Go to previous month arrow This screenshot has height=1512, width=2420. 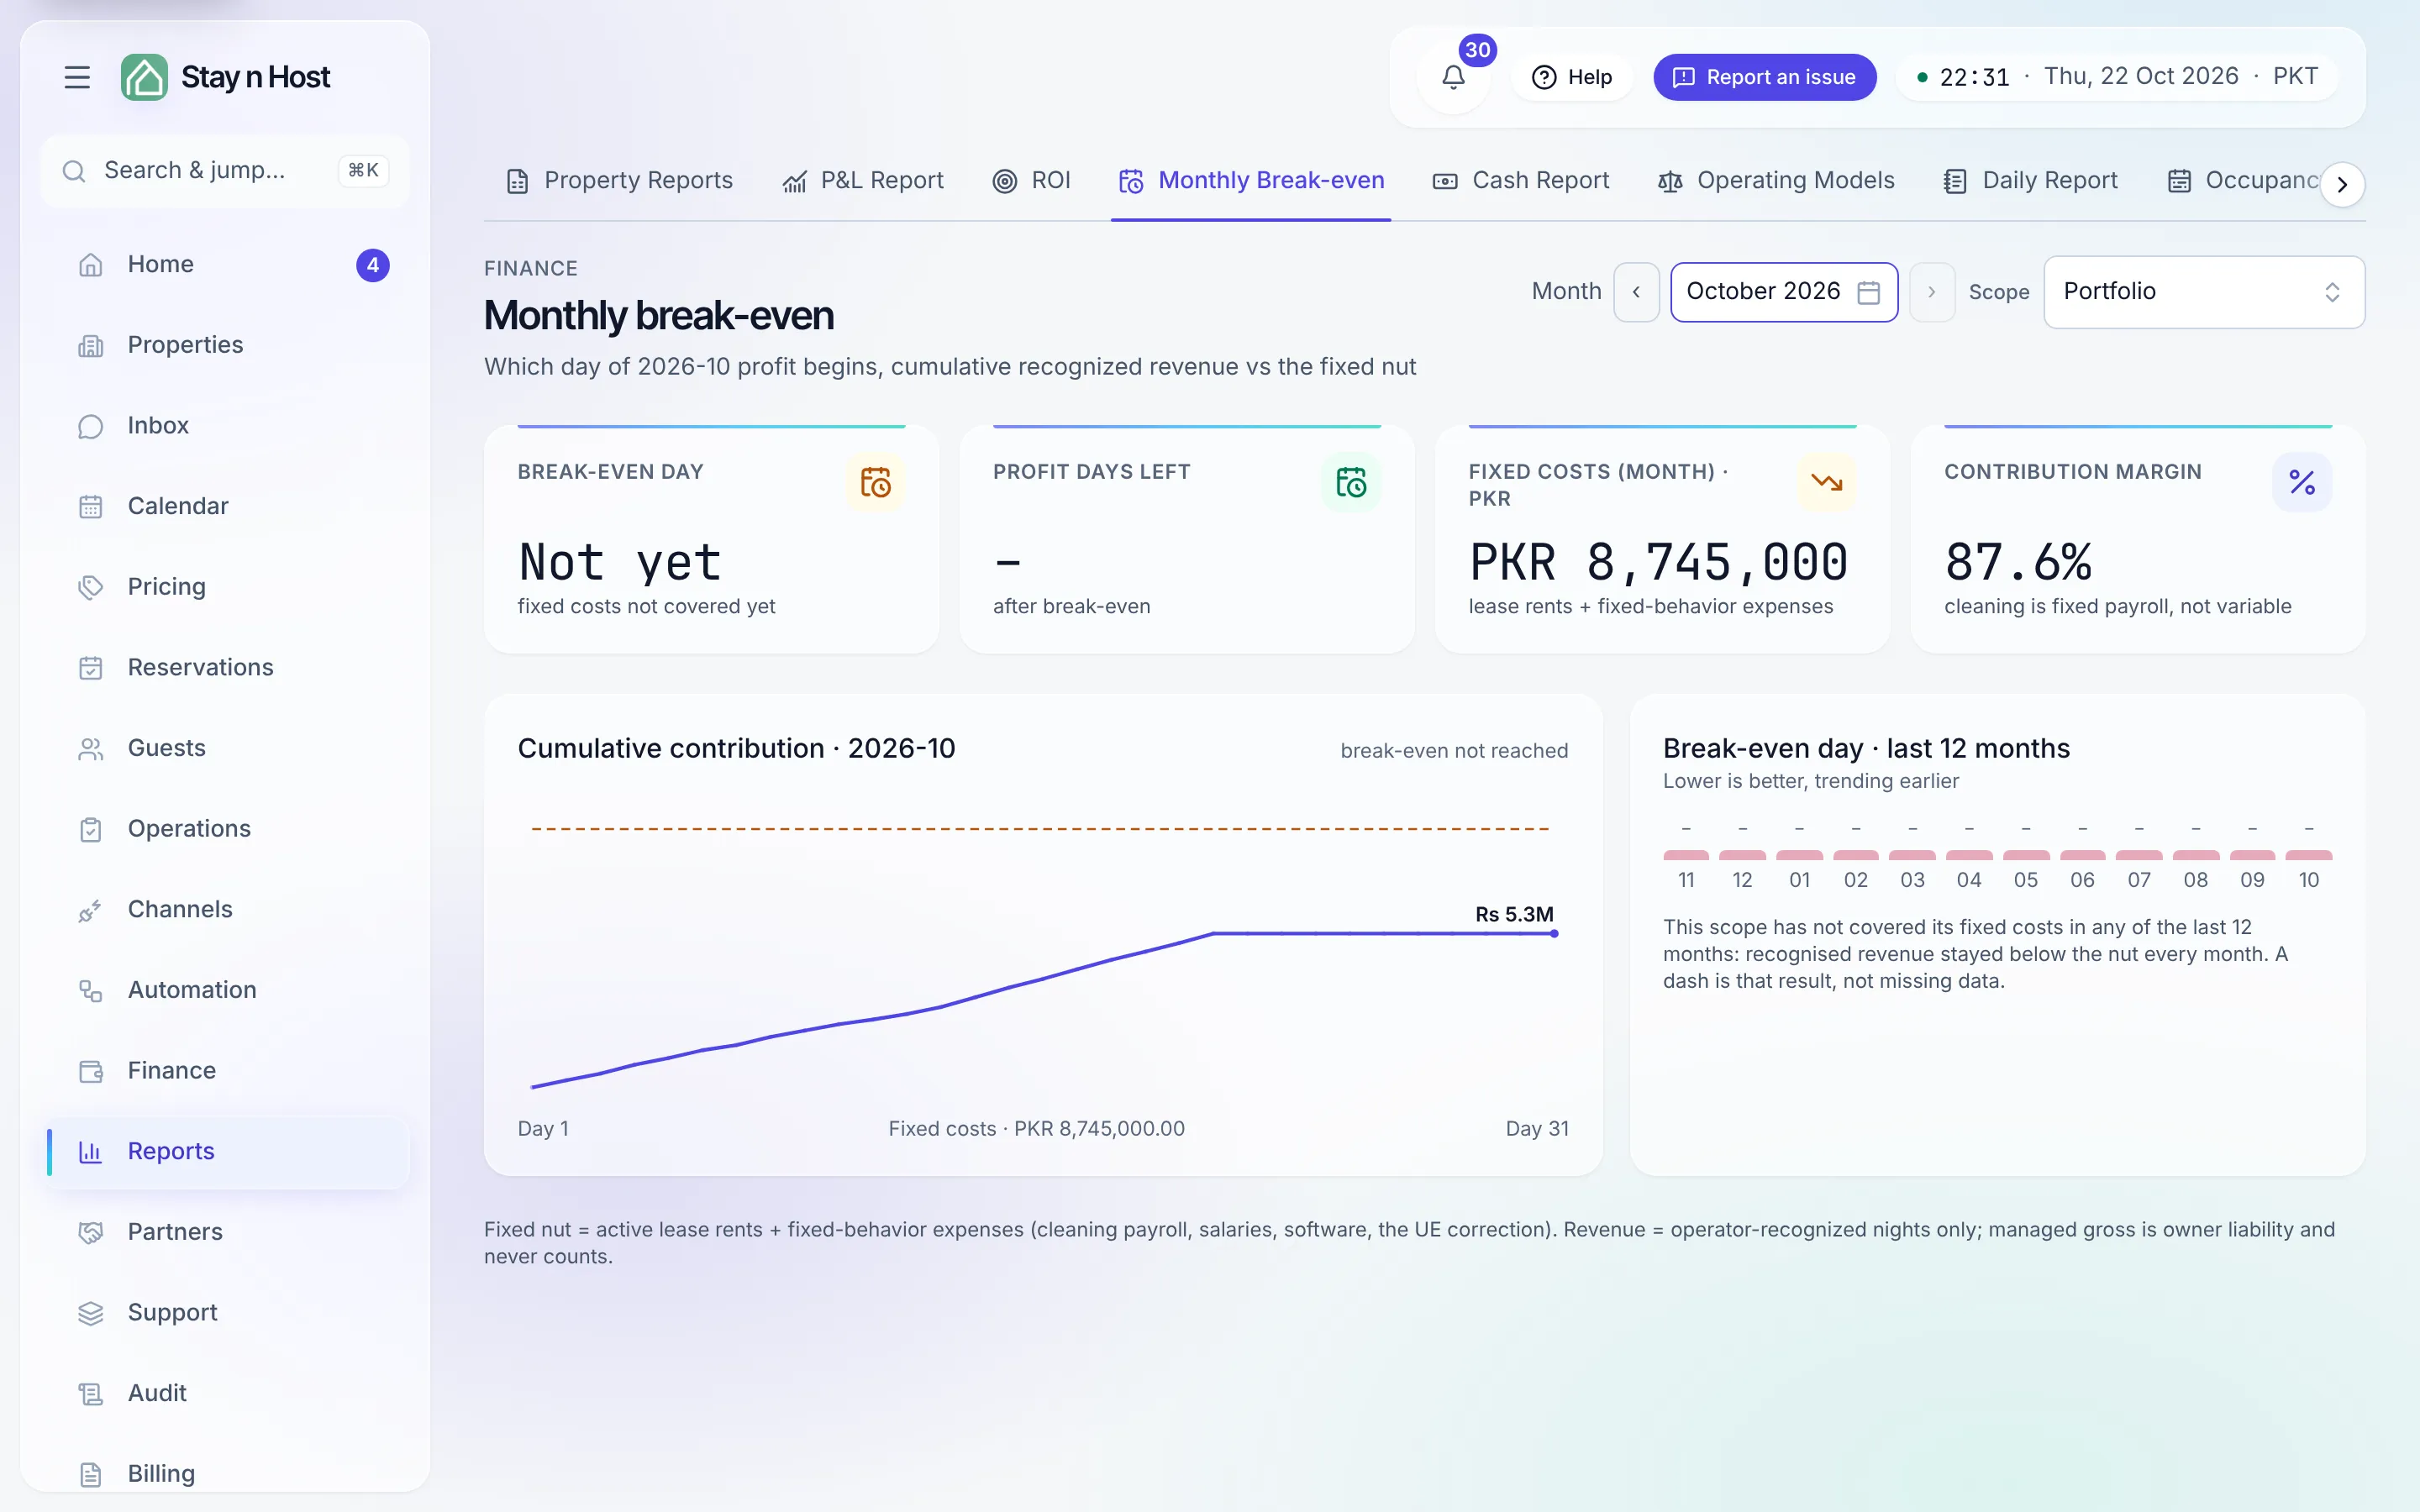[1636, 291]
